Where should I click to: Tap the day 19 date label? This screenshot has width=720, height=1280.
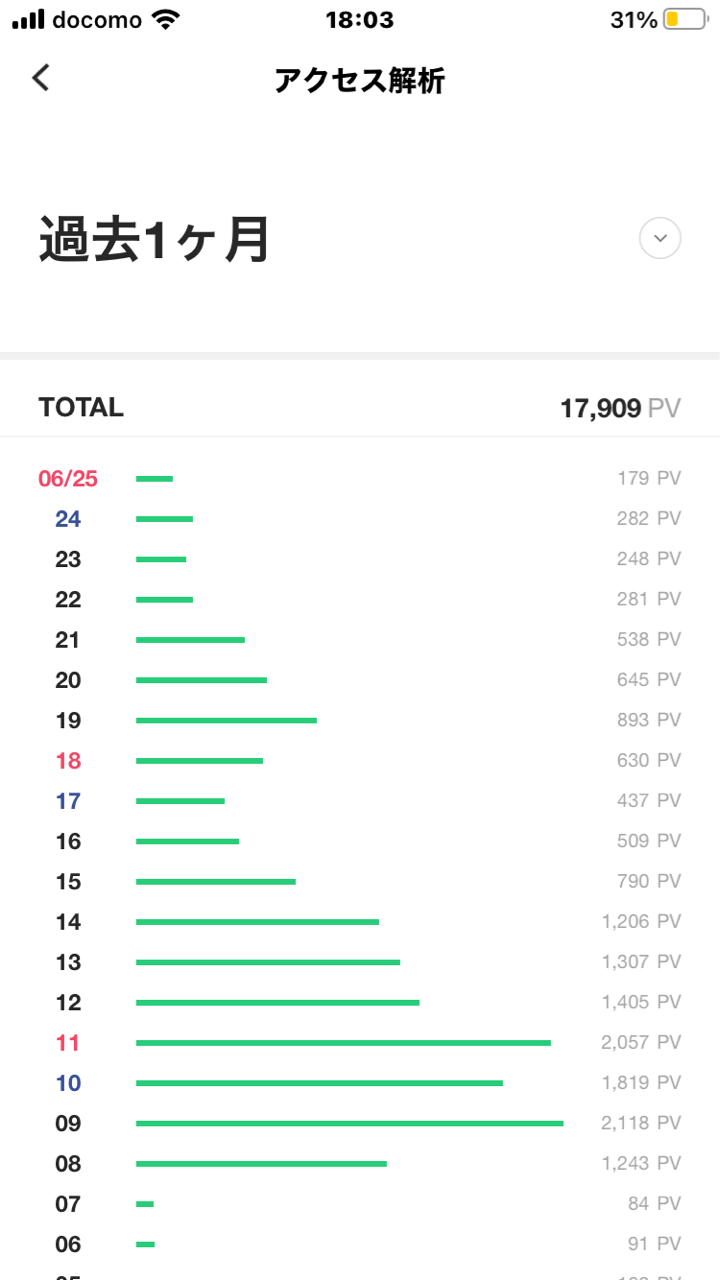pos(68,721)
